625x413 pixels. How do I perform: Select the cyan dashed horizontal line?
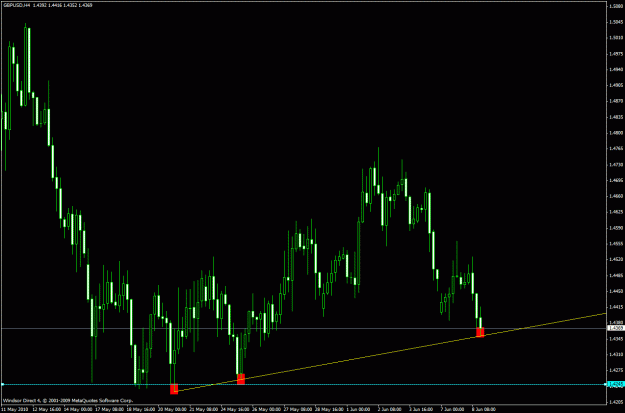(x=303, y=384)
